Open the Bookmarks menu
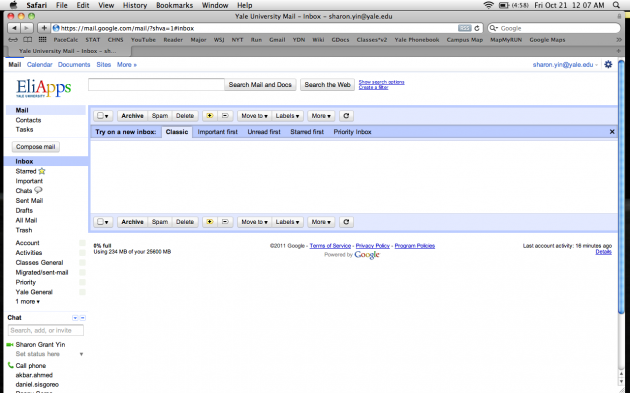 [174, 5]
